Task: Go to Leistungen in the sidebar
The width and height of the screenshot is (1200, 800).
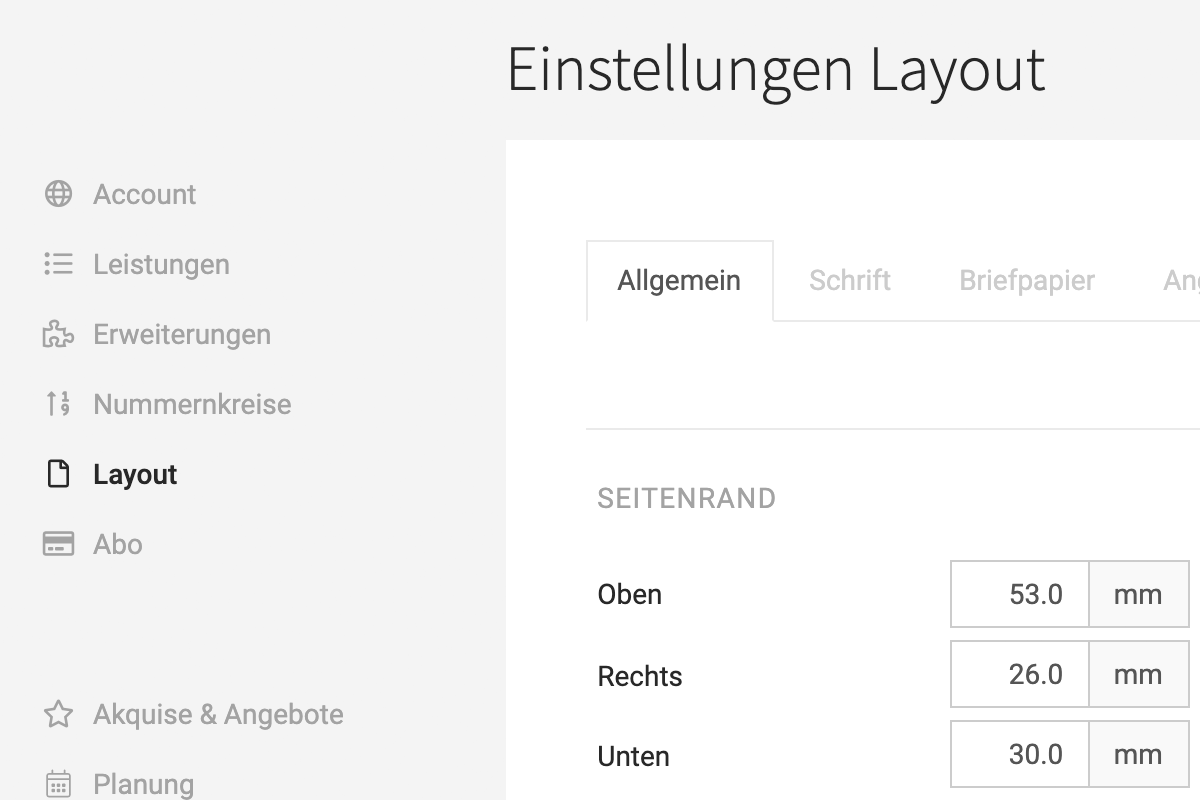Action: pos(161,264)
